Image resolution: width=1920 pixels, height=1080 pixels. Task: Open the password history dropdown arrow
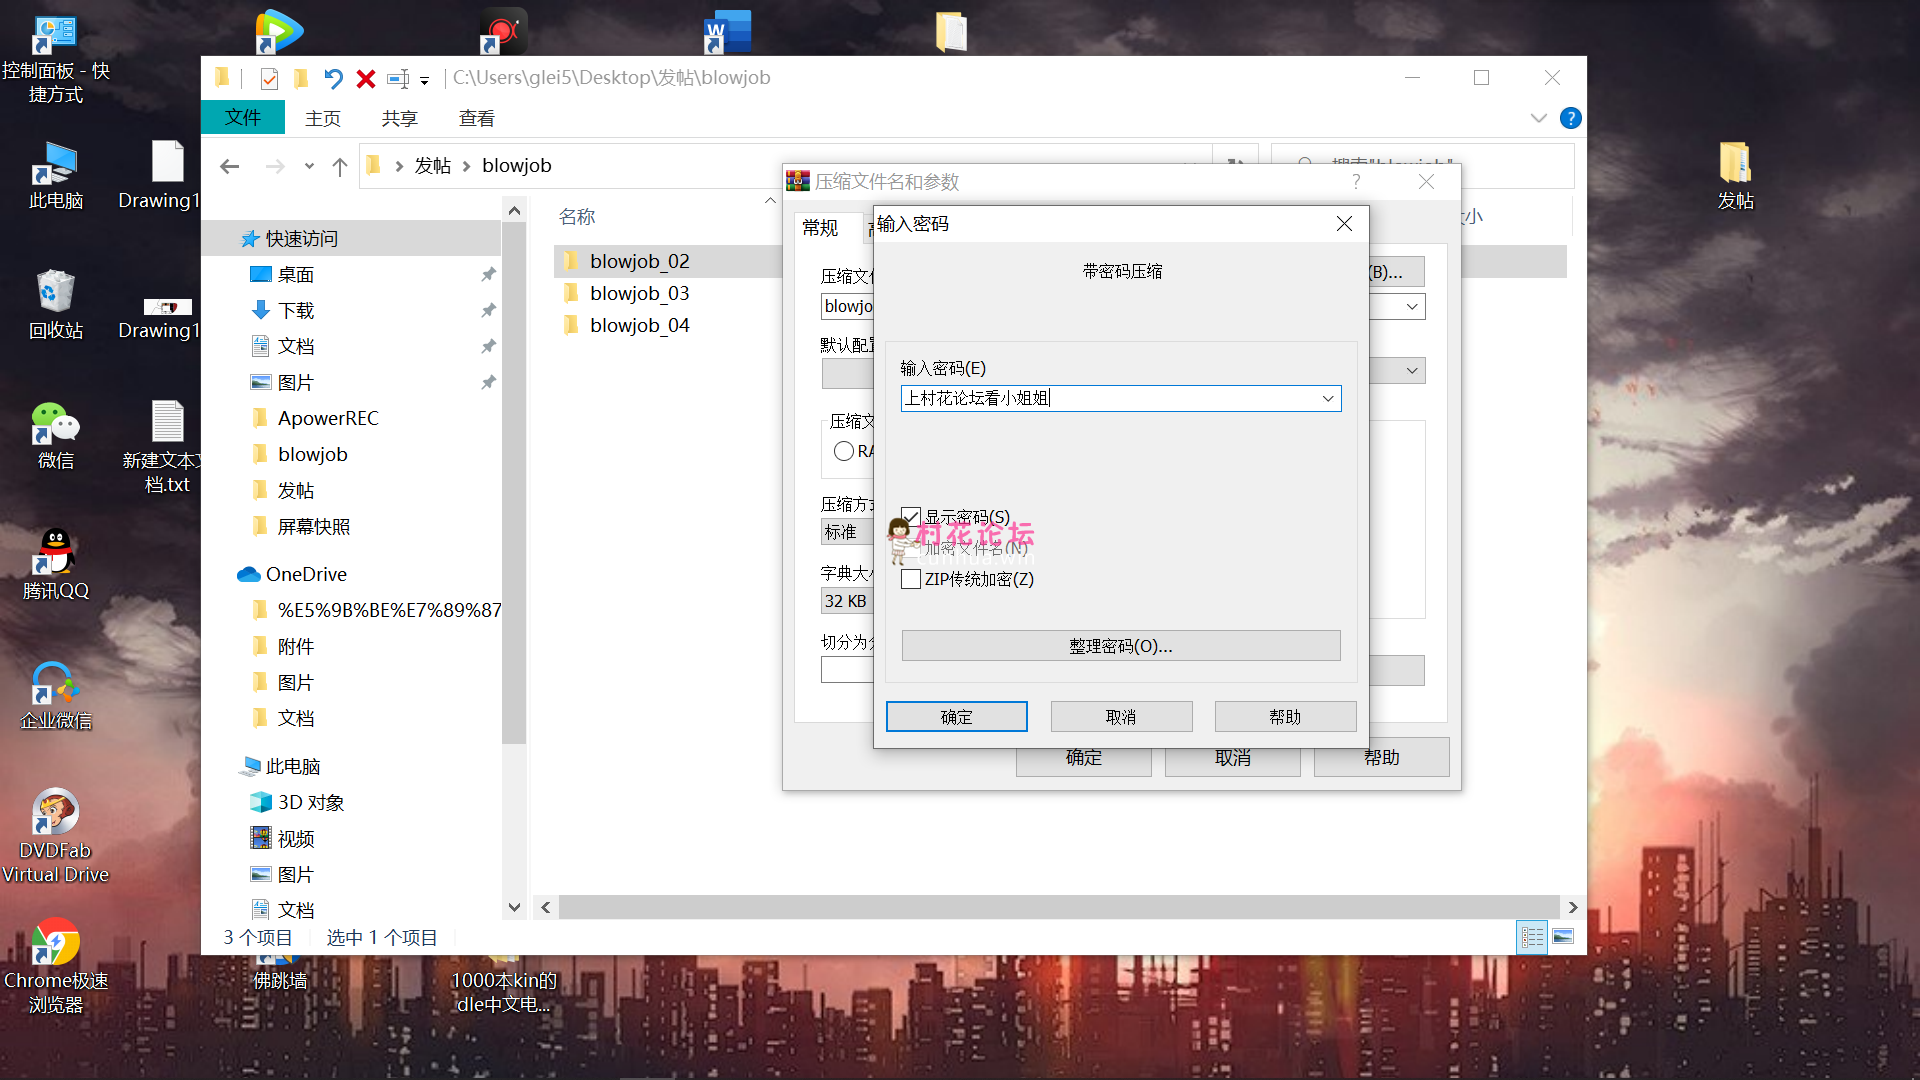pos(1328,398)
